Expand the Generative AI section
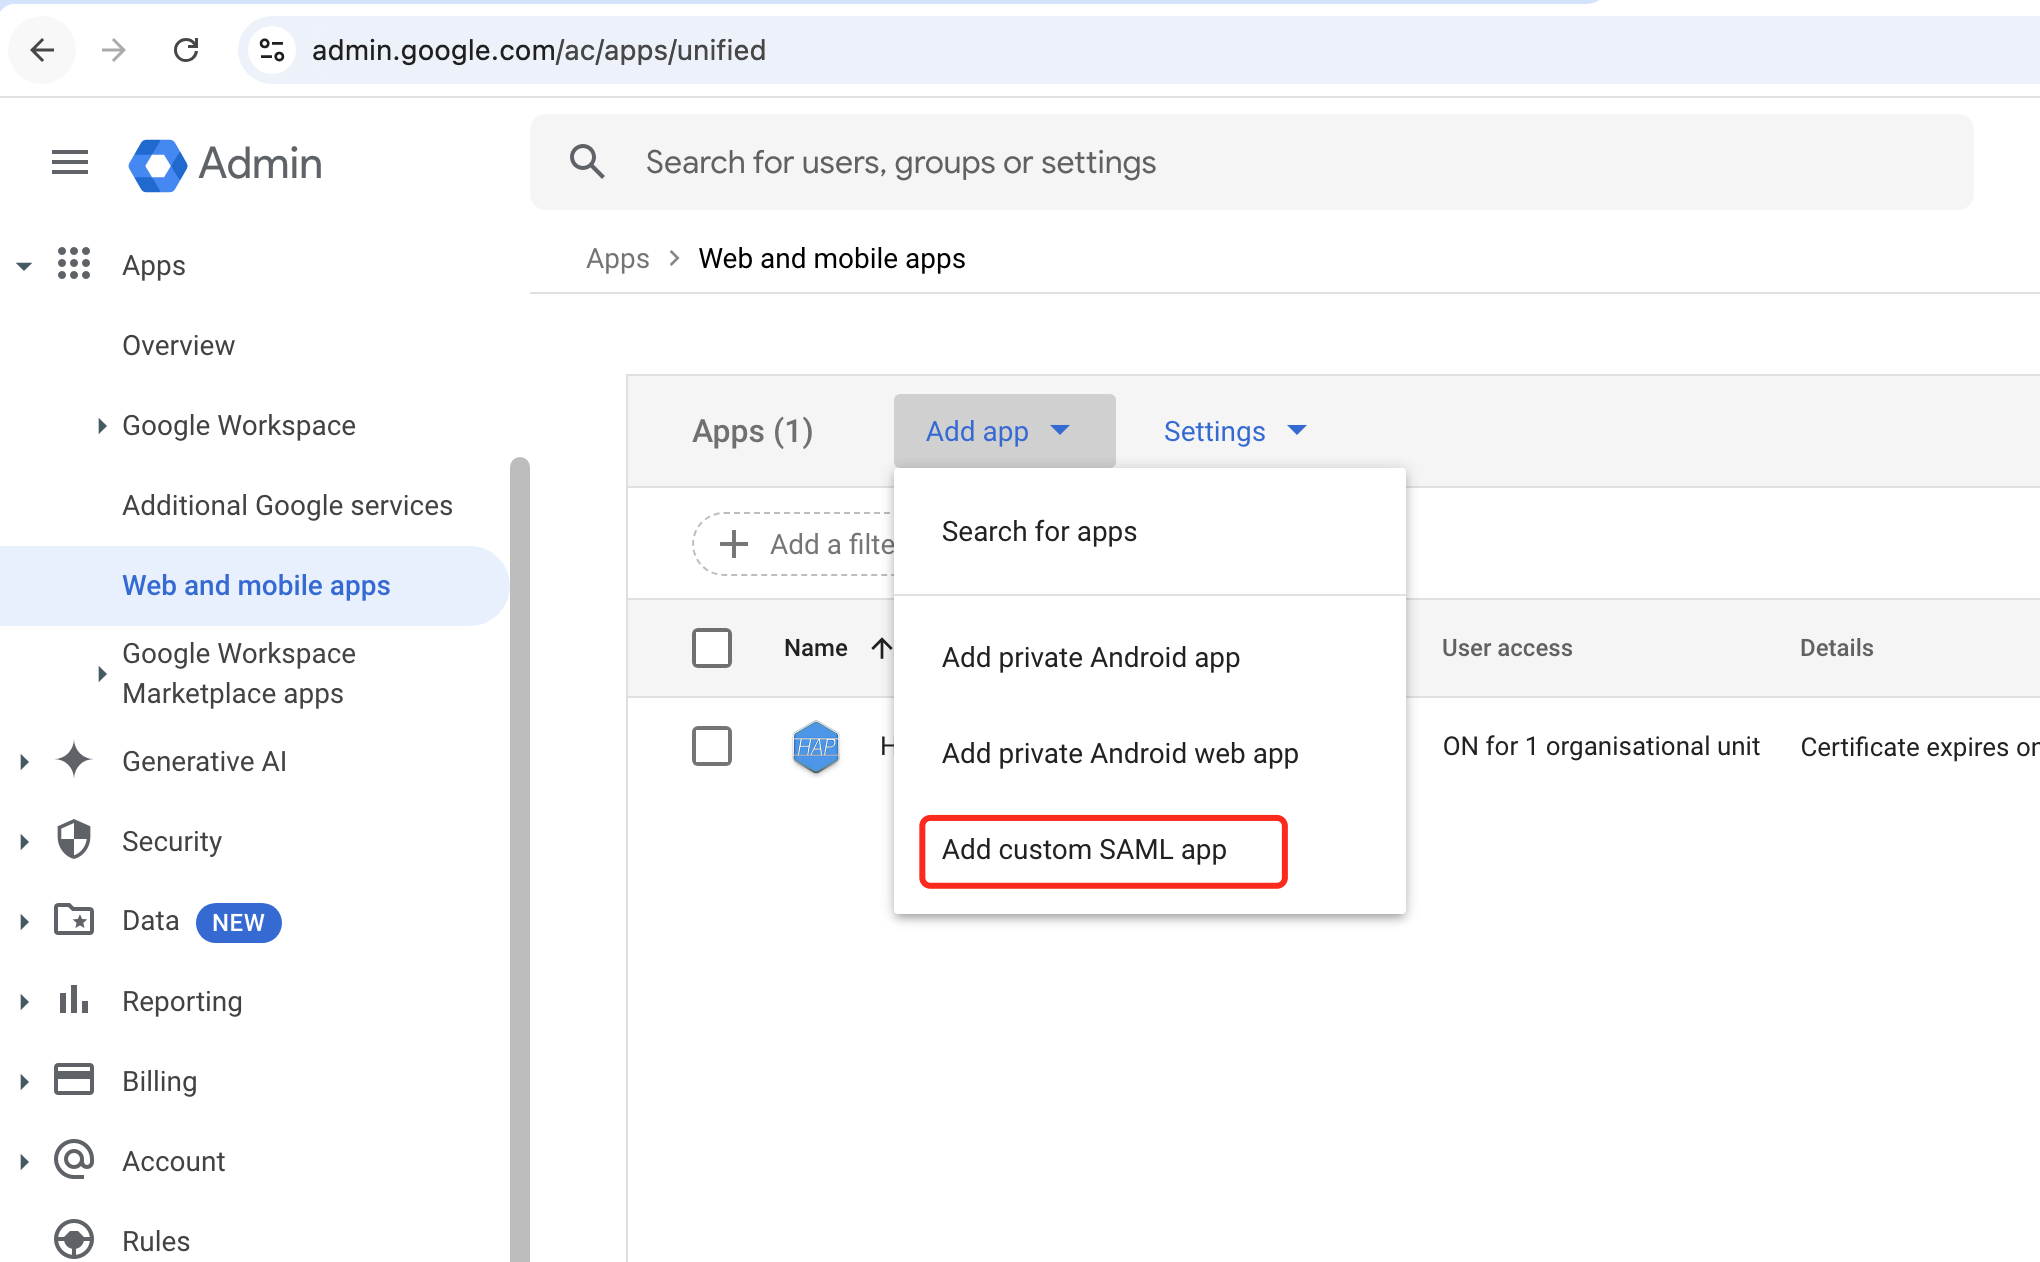The height and width of the screenshot is (1262, 2040). click(x=24, y=762)
